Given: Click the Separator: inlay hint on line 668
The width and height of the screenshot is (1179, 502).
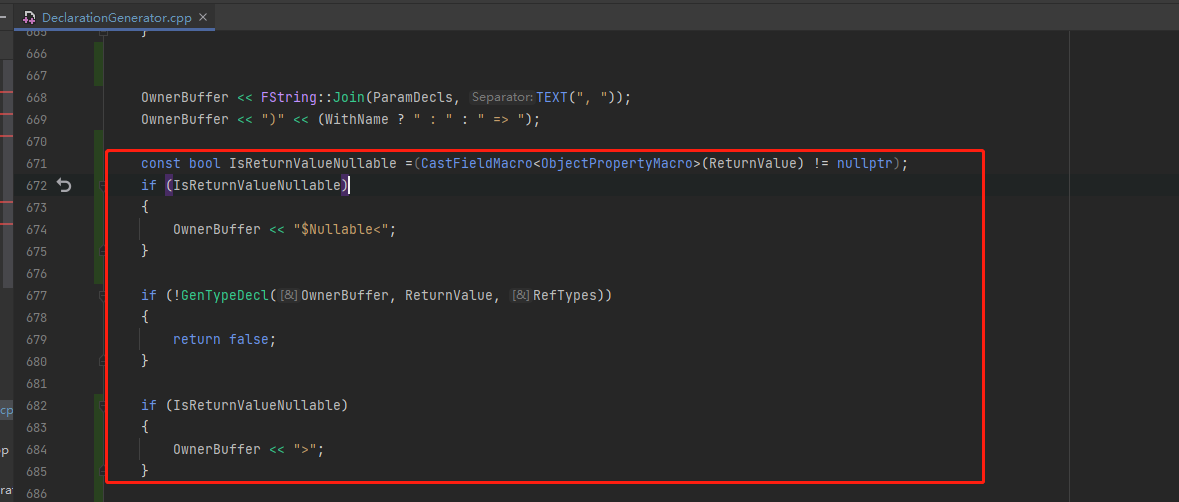Looking at the screenshot, I should [502, 98].
